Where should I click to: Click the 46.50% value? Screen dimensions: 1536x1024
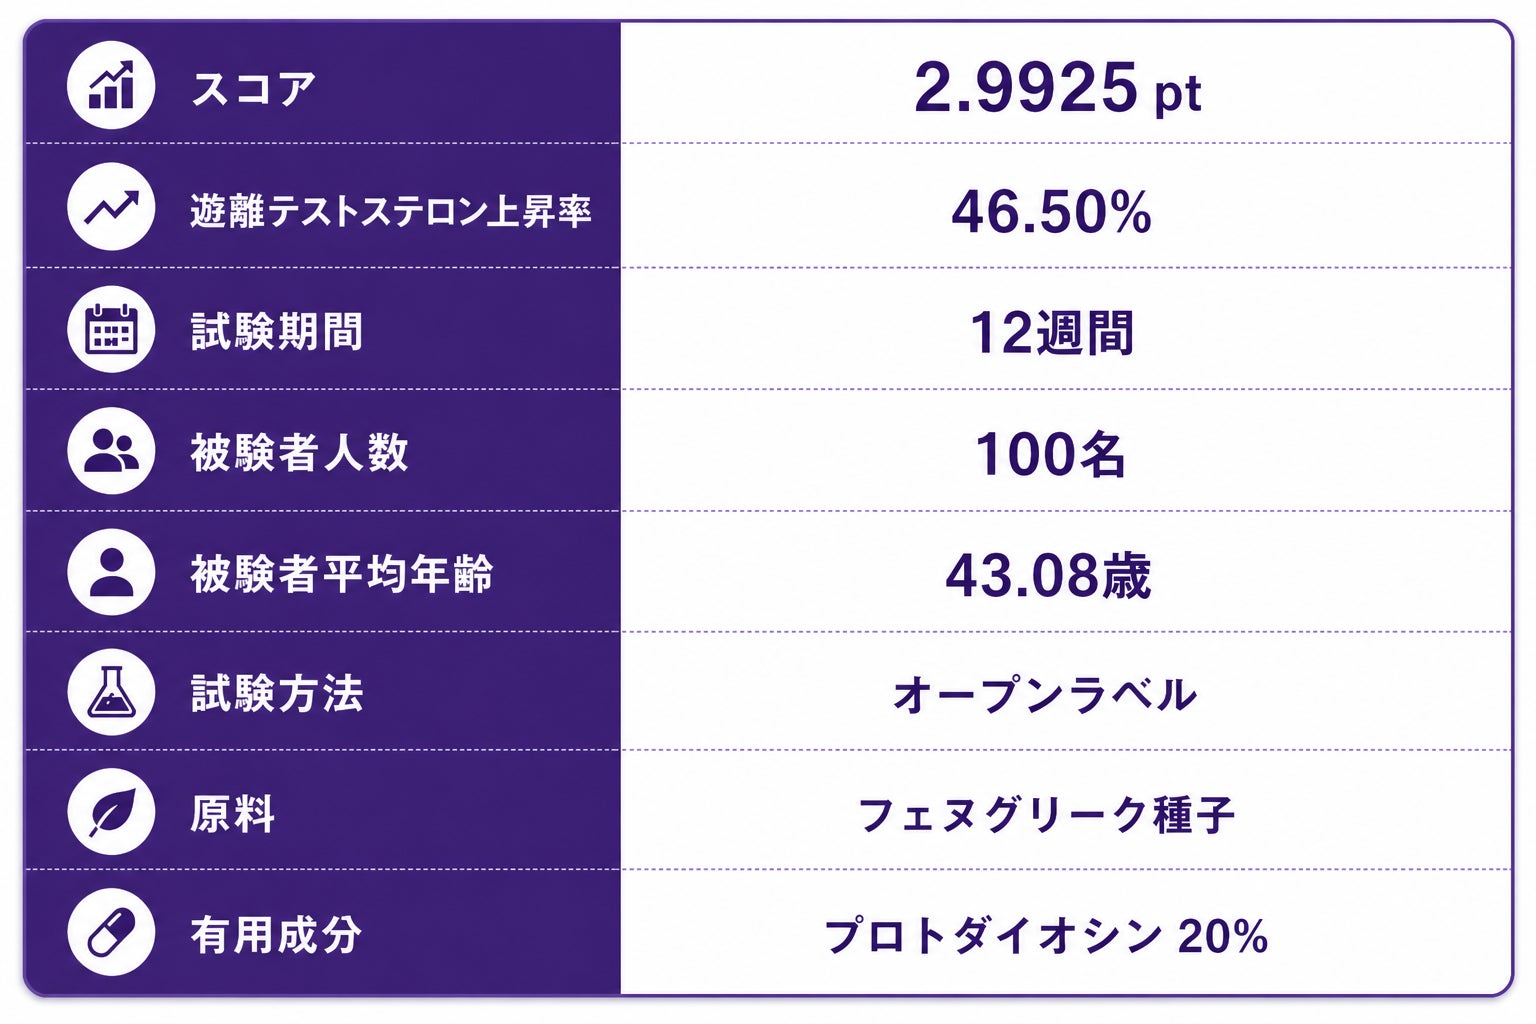click(x=1051, y=212)
